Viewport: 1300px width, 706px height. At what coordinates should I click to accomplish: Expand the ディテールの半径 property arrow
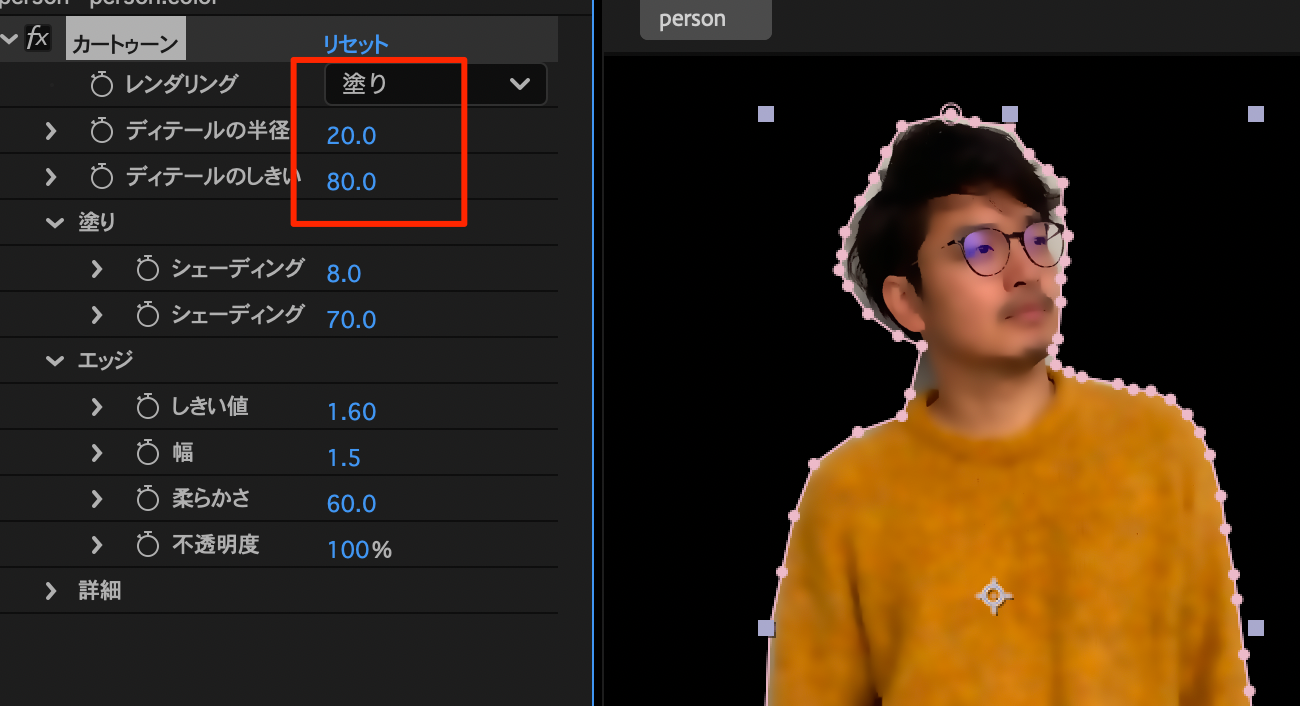[x=51, y=131]
